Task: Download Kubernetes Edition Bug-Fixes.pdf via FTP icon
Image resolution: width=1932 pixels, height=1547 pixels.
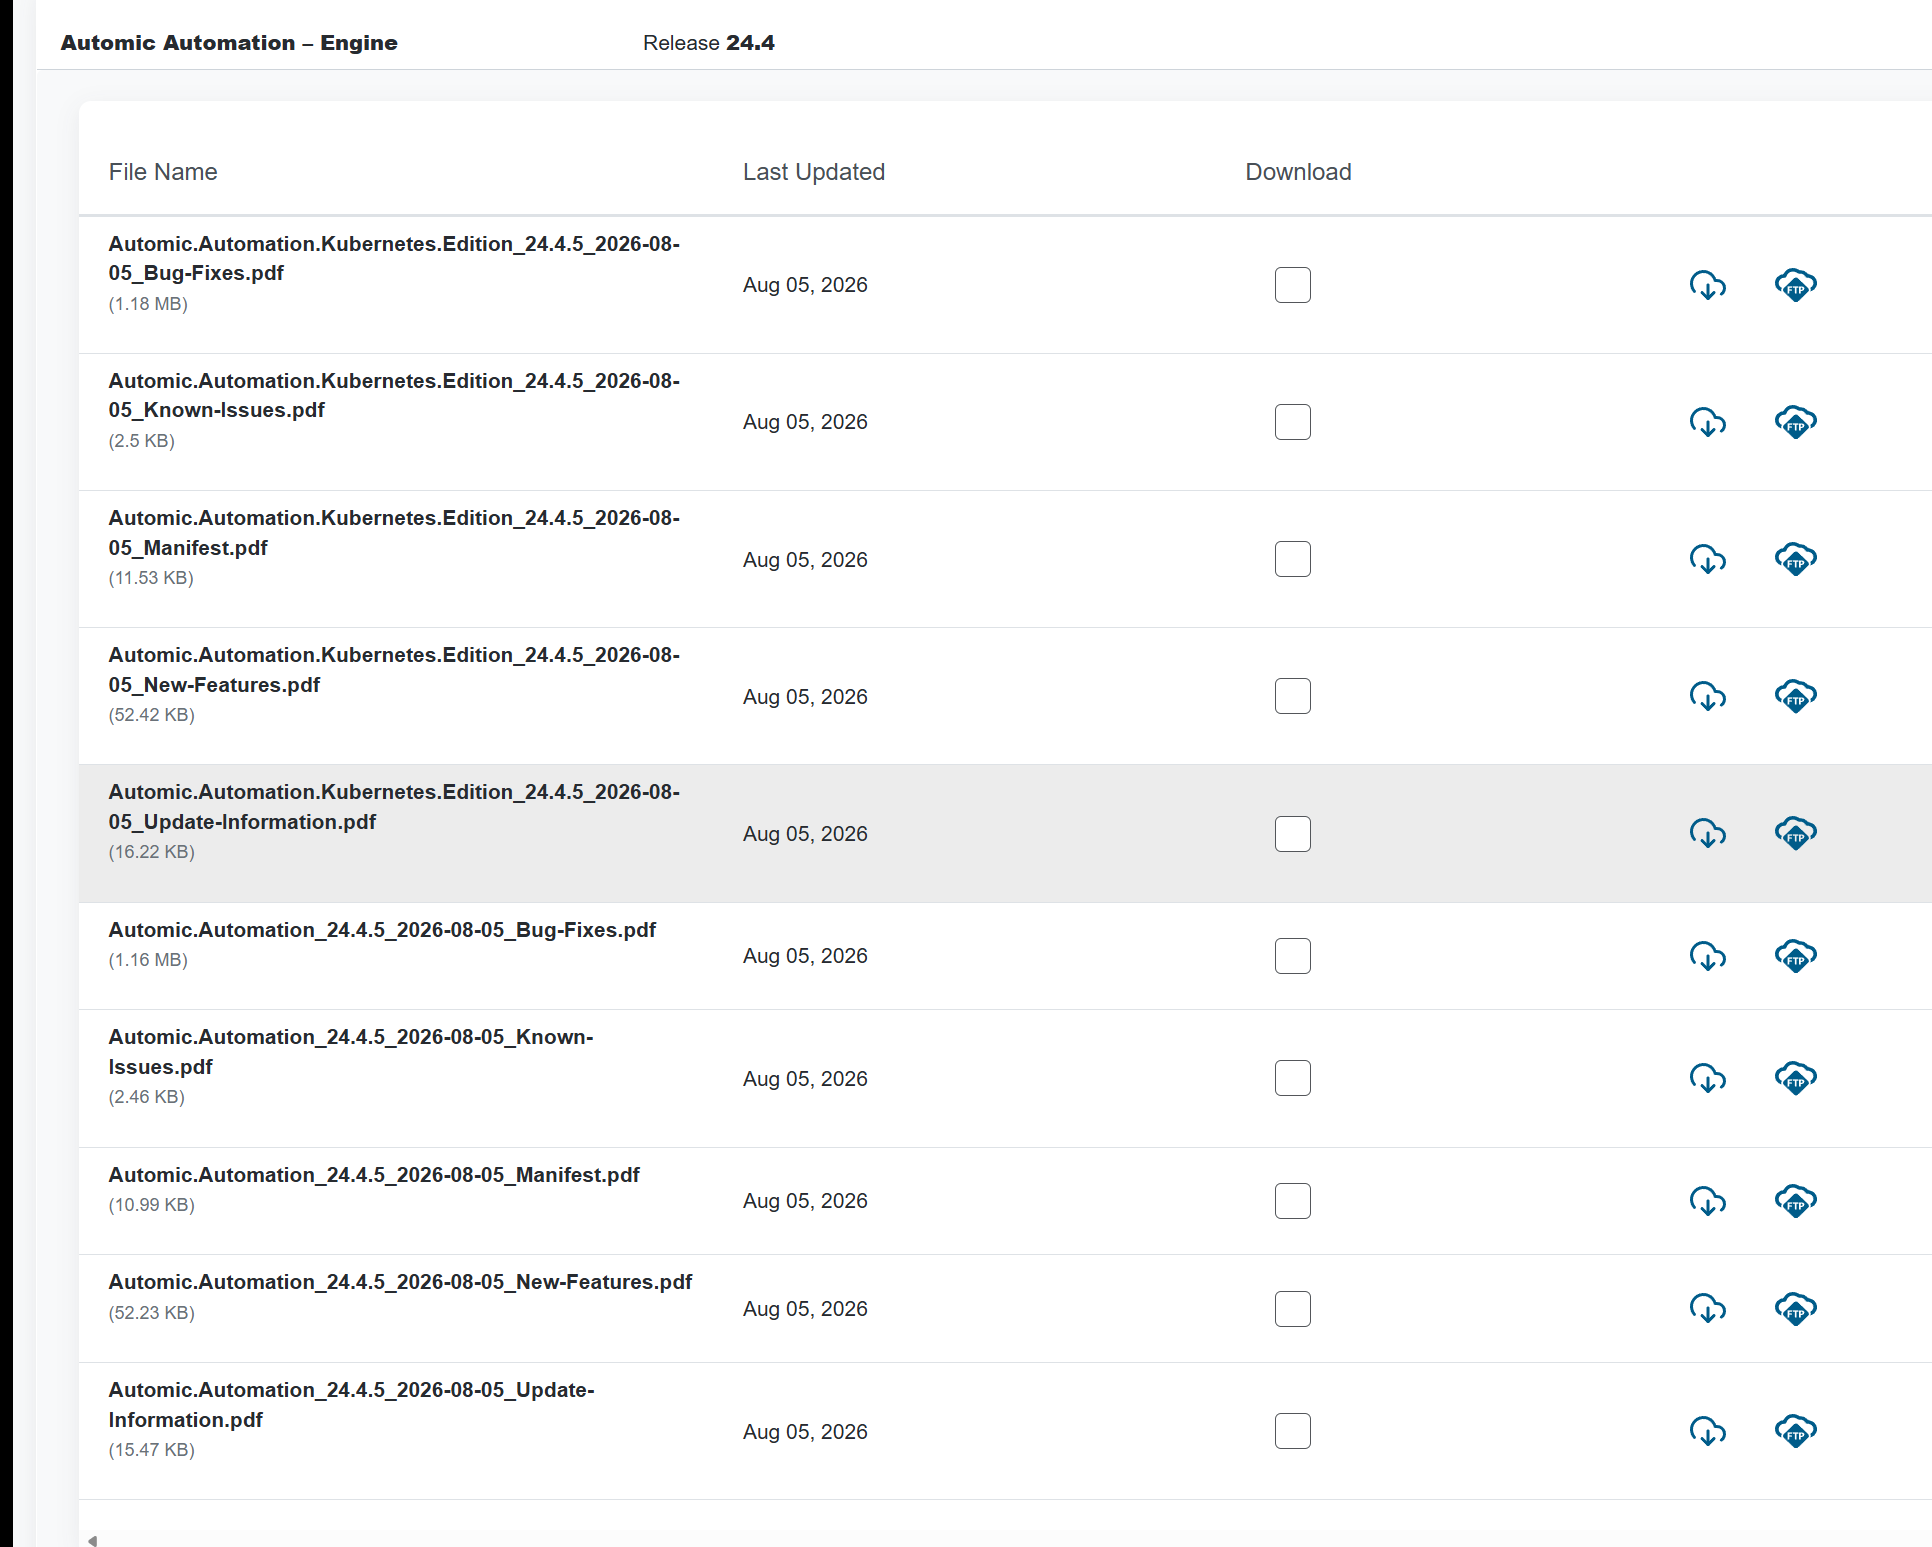Action: [1796, 285]
